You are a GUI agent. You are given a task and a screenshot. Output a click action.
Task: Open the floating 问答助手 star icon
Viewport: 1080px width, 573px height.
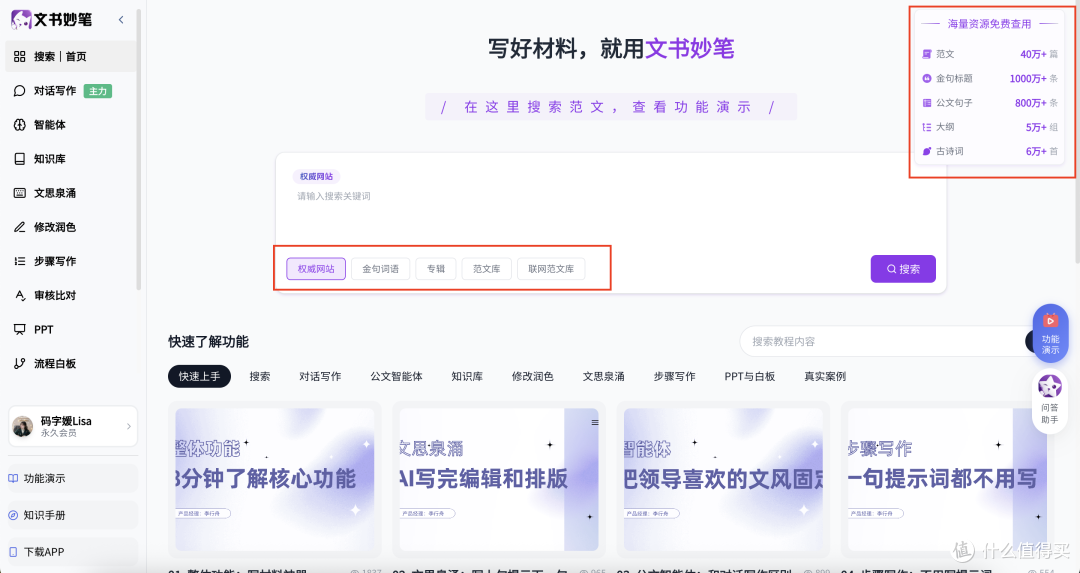coord(1050,386)
